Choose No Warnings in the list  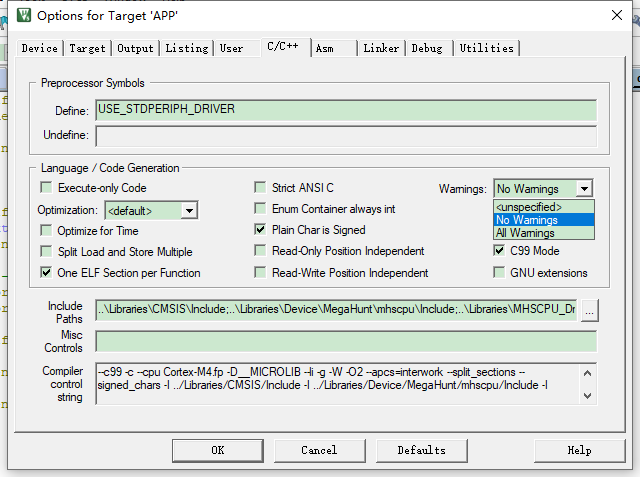544,220
